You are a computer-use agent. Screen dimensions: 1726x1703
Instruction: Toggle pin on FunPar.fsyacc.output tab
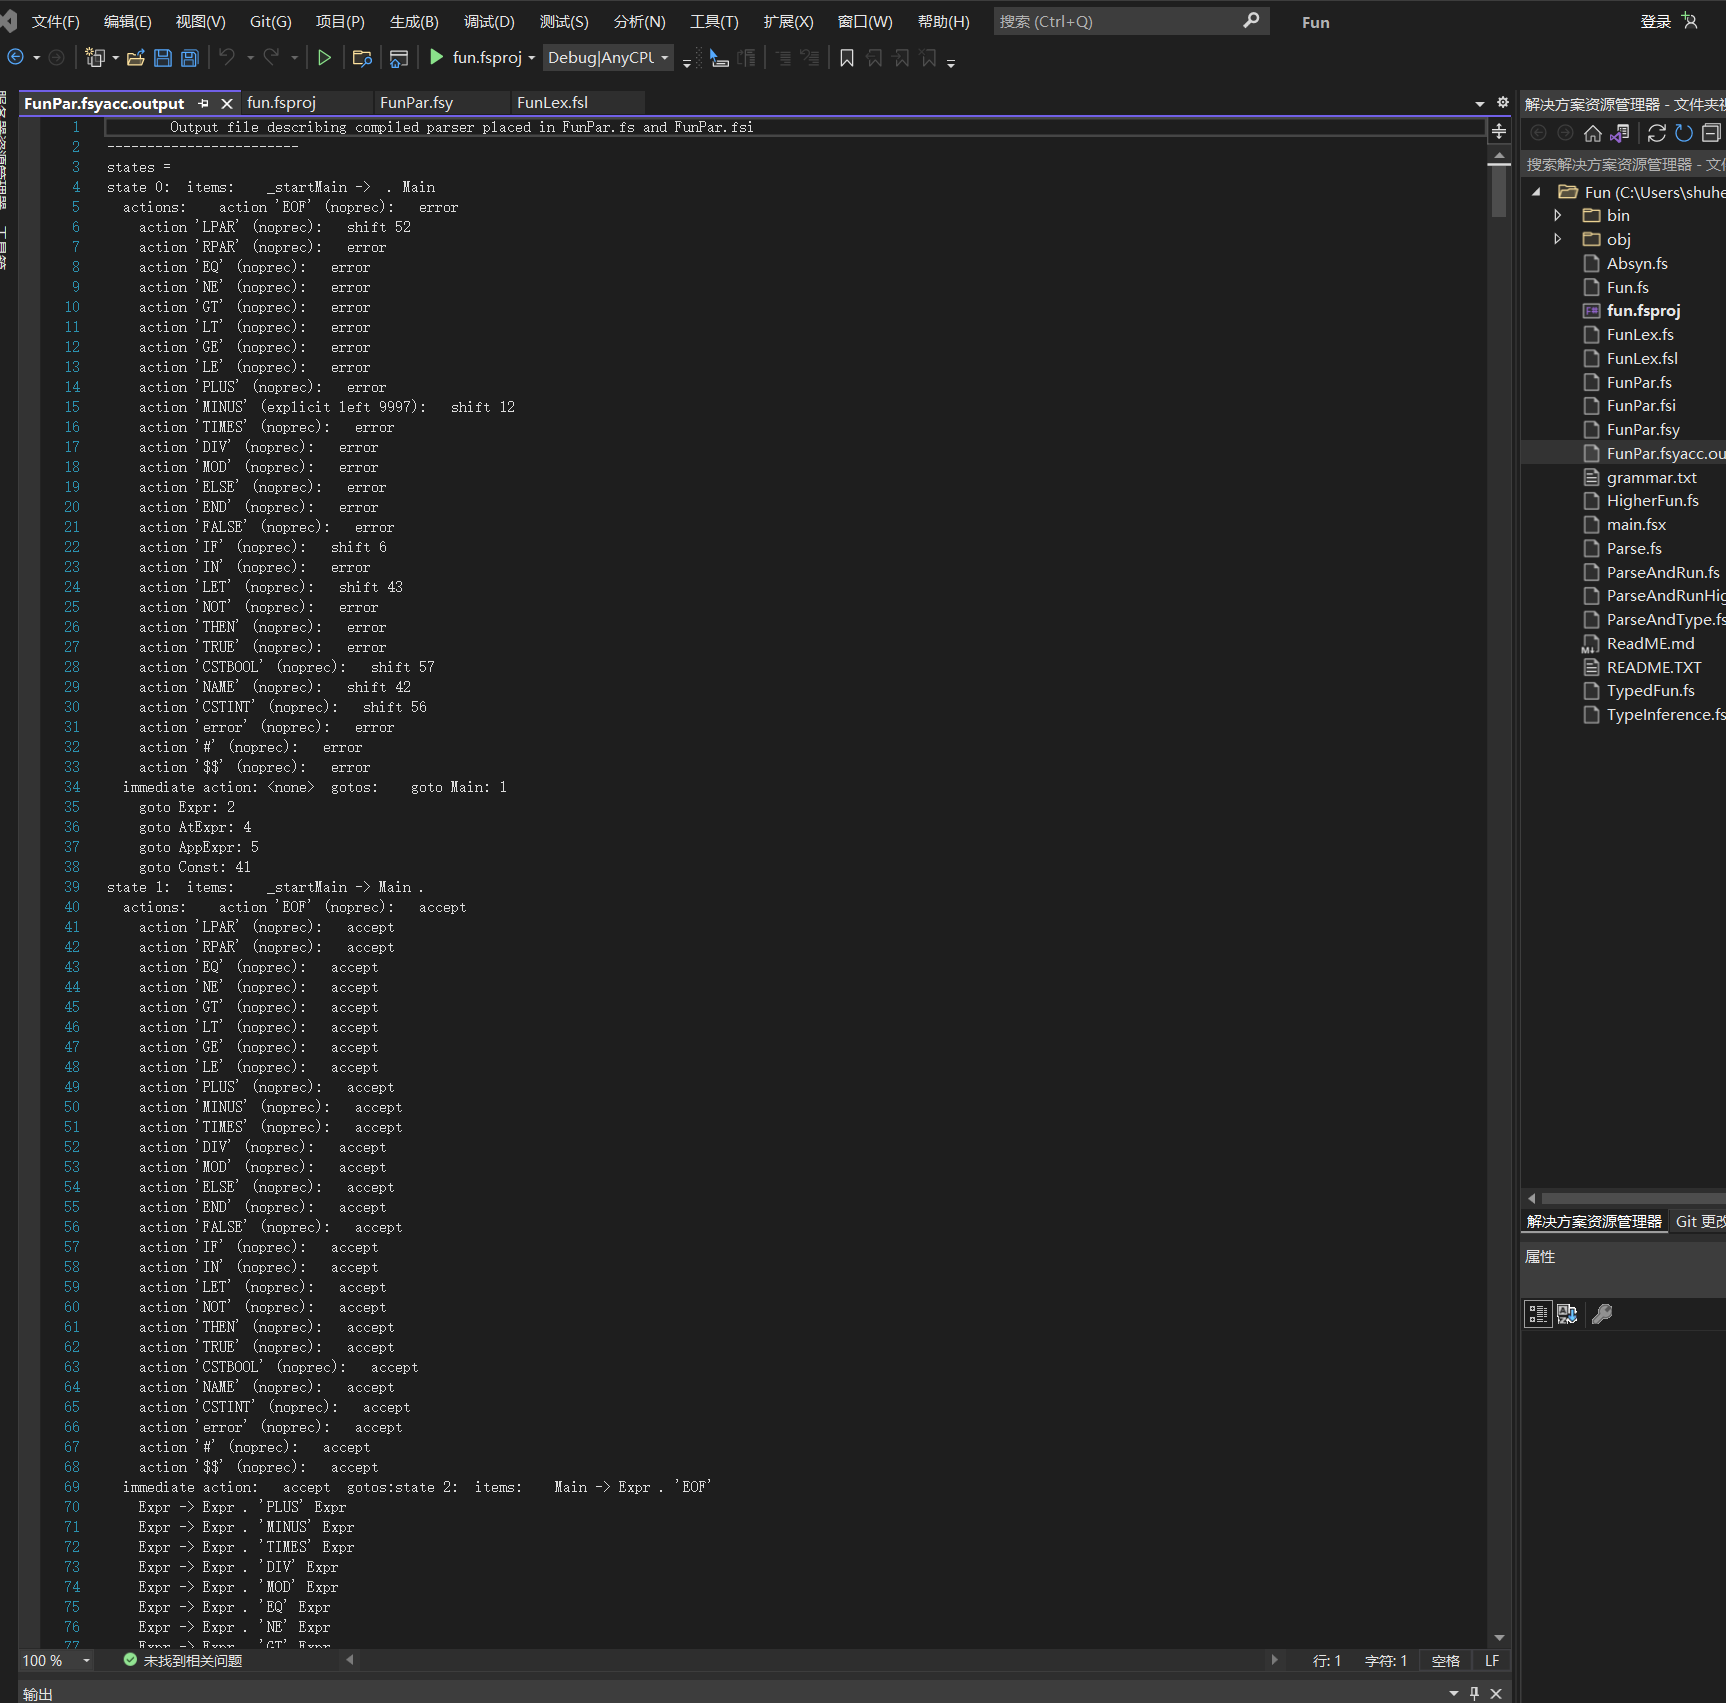[204, 103]
